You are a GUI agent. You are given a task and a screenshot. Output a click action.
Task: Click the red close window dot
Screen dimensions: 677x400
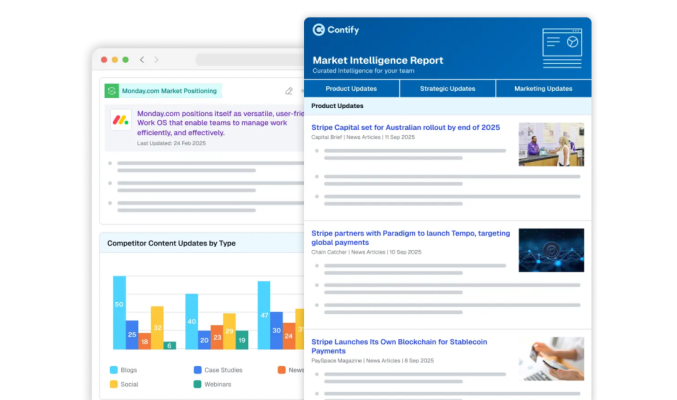coord(104,60)
